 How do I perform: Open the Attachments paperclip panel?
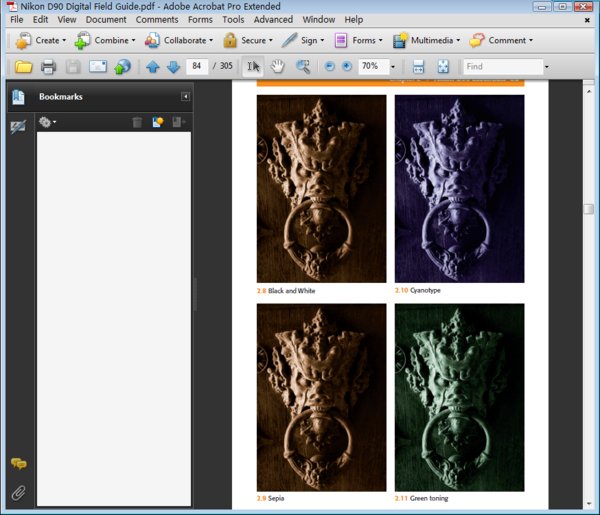pos(18,492)
